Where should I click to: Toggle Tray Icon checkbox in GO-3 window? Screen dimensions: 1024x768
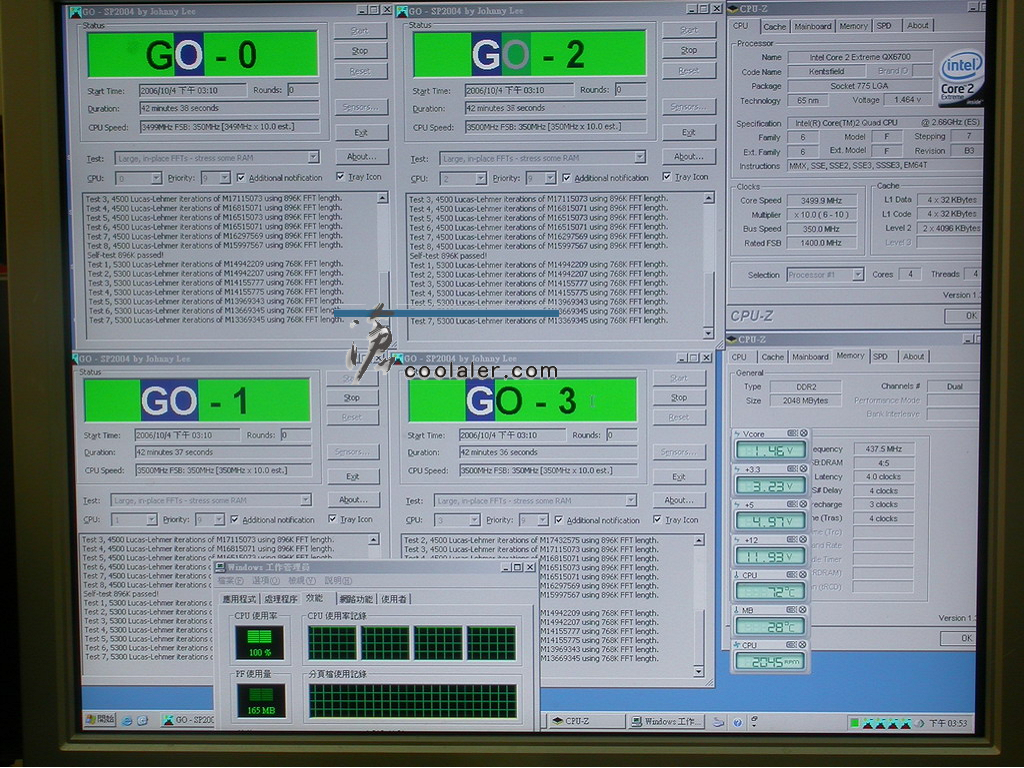(x=658, y=520)
